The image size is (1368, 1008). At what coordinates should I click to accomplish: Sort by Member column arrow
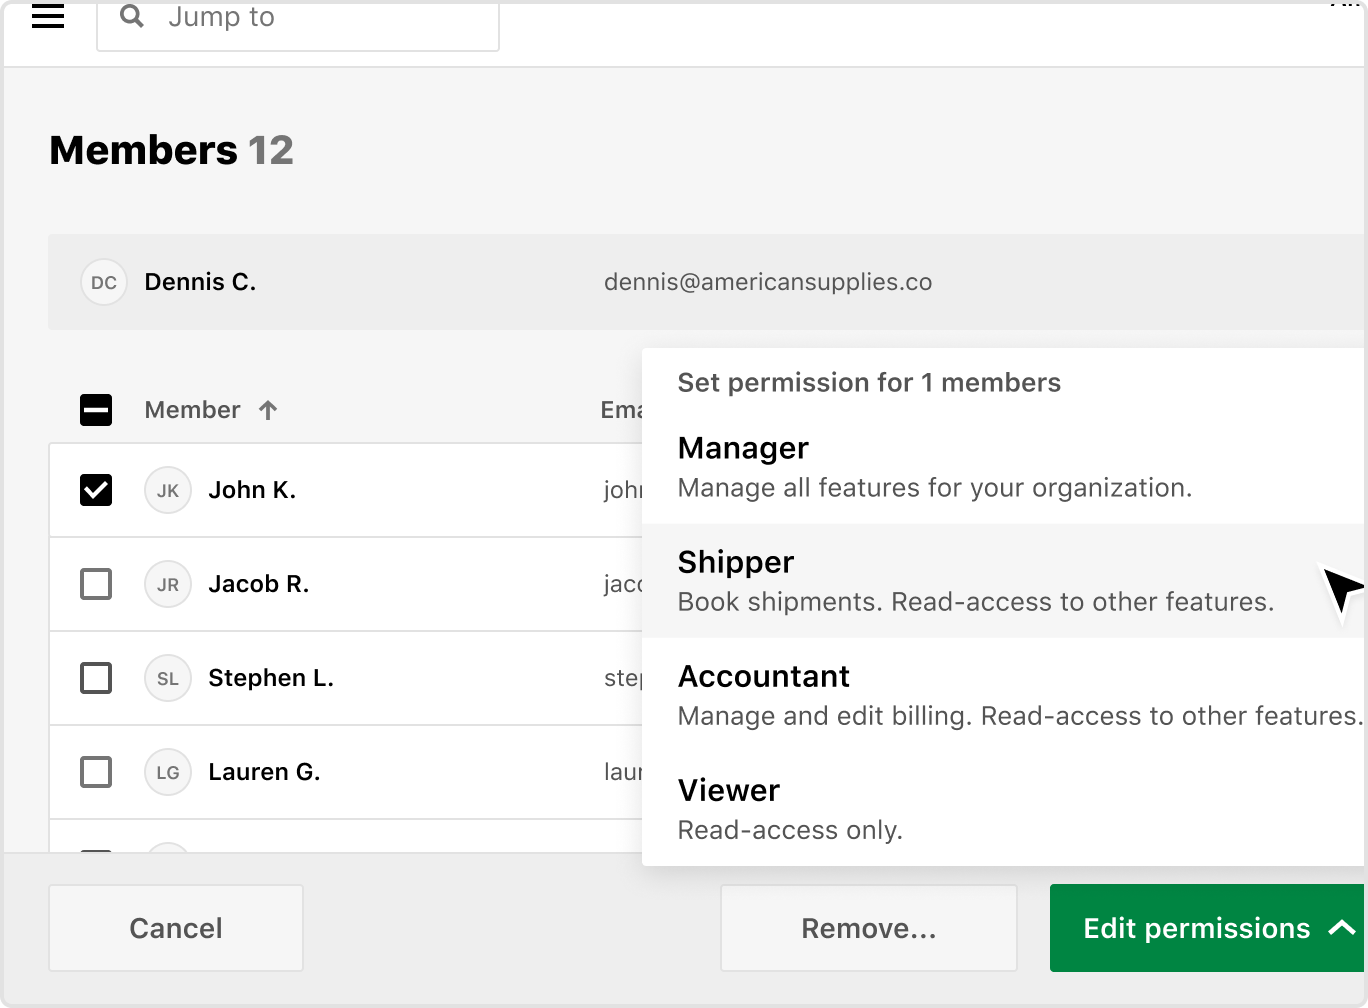click(268, 410)
